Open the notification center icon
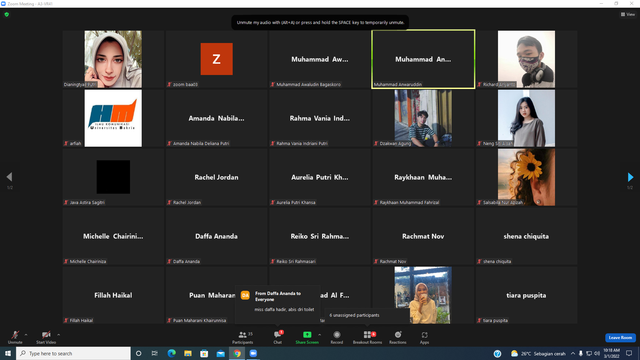Screen dimensions: 640x360 coord(629,353)
